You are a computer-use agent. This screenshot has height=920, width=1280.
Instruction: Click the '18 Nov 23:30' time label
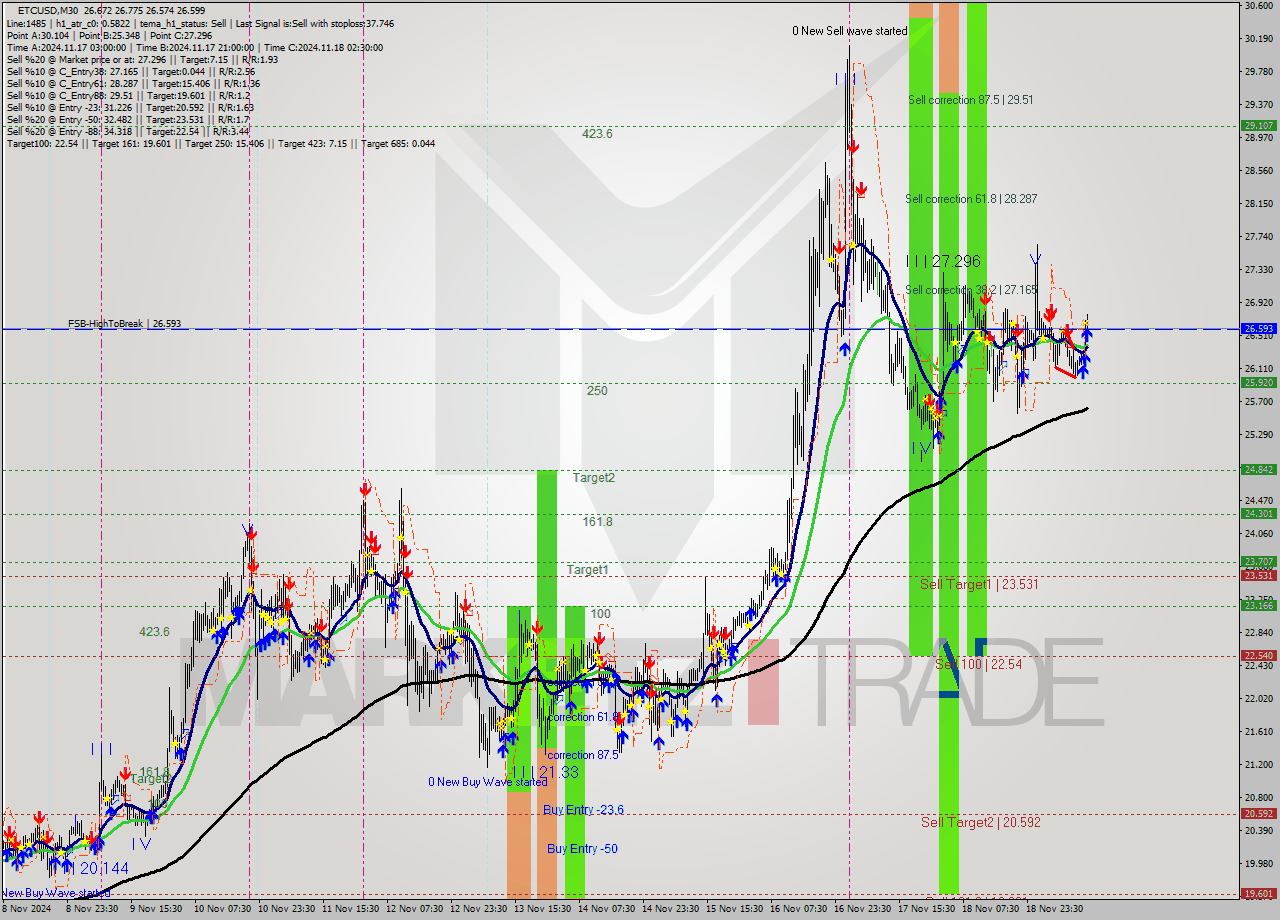tap(1055, 909)
